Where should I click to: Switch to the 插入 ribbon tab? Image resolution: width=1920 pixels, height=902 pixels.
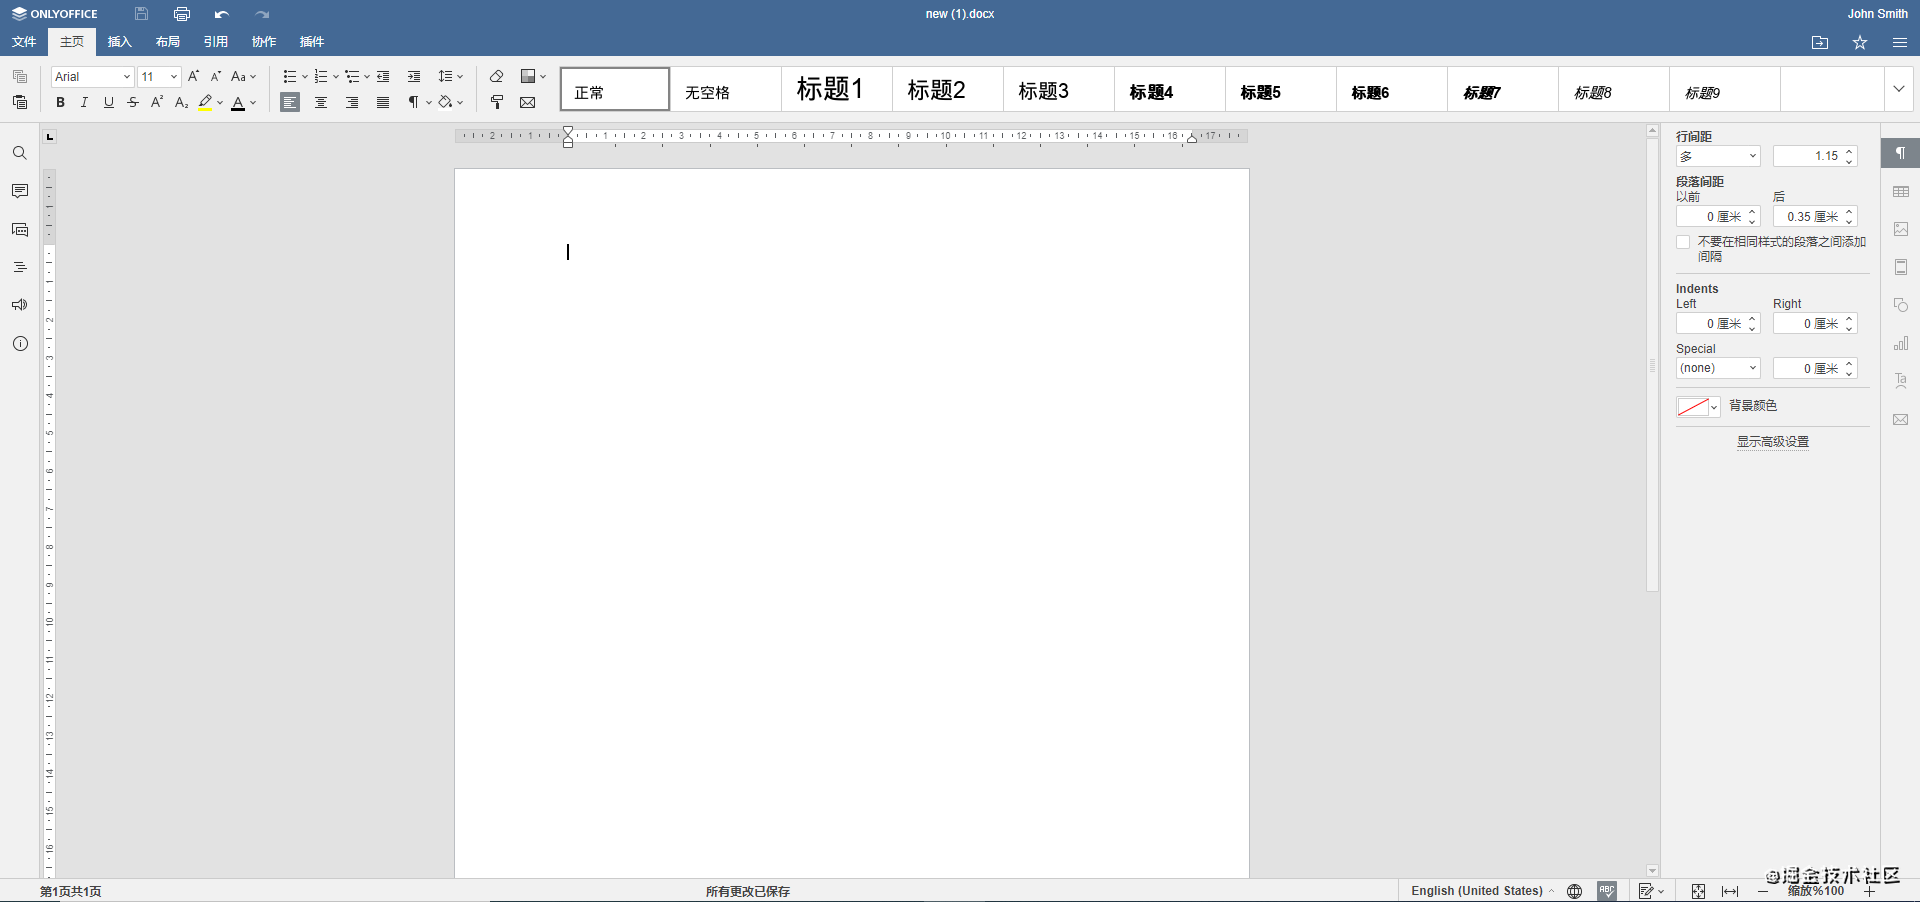pyautogui.click(x=119, y=42)
